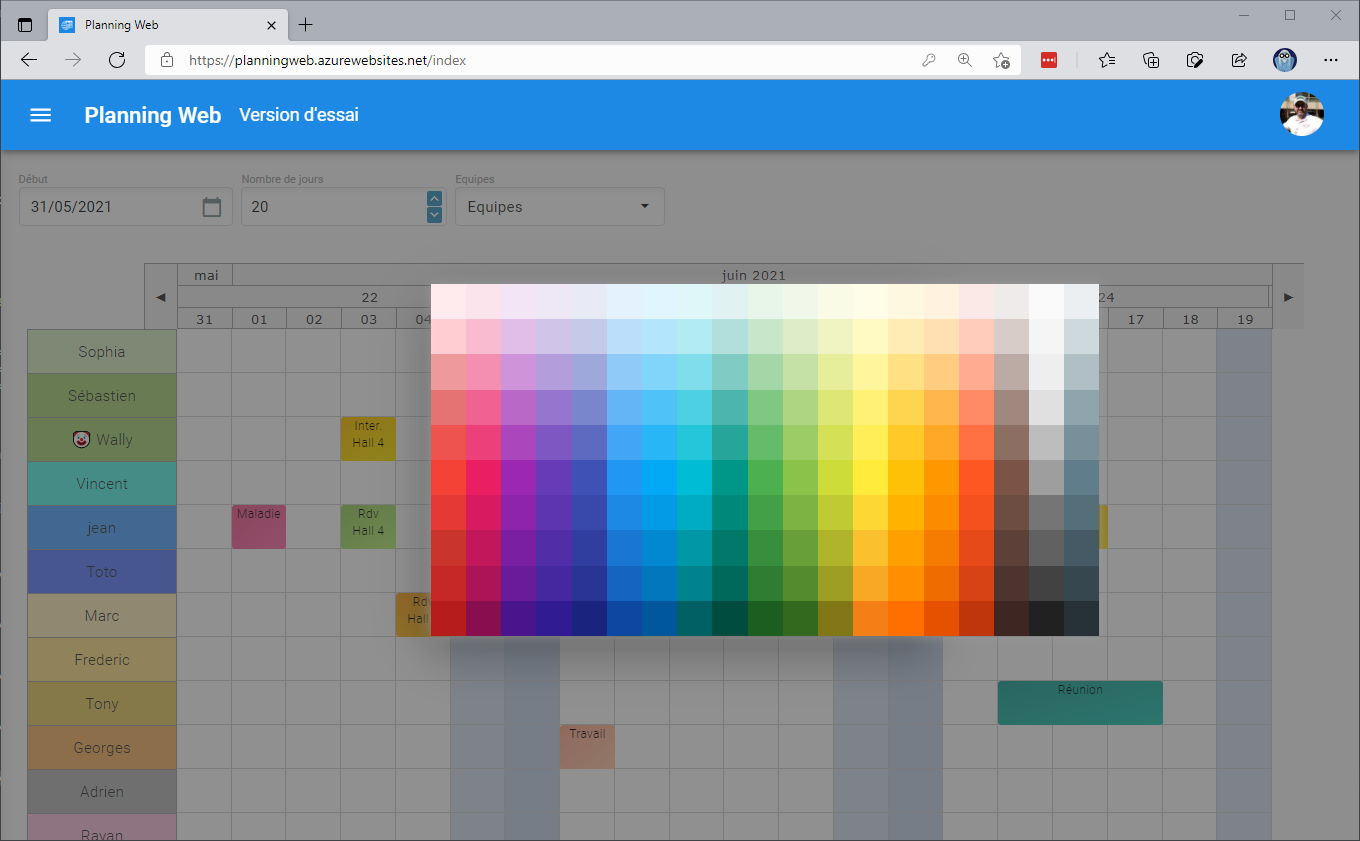
Task: Navigate to the next period with the right arrow
Action: pyautogui.click(x=1287, y=296)
